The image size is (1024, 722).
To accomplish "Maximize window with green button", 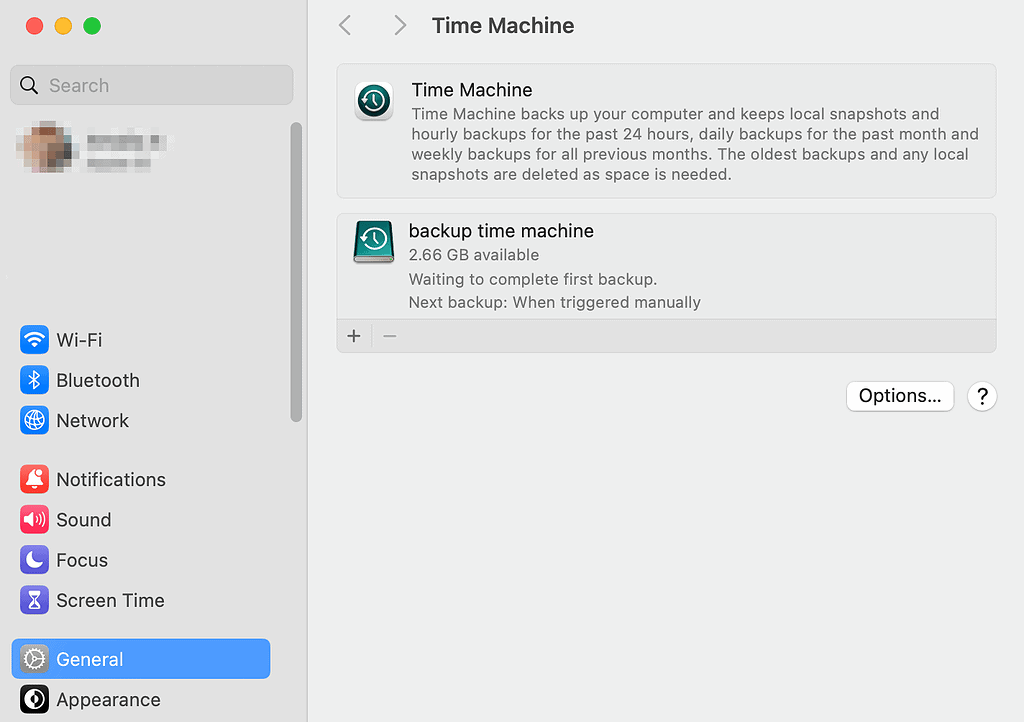I will click(x=92, y=26).
